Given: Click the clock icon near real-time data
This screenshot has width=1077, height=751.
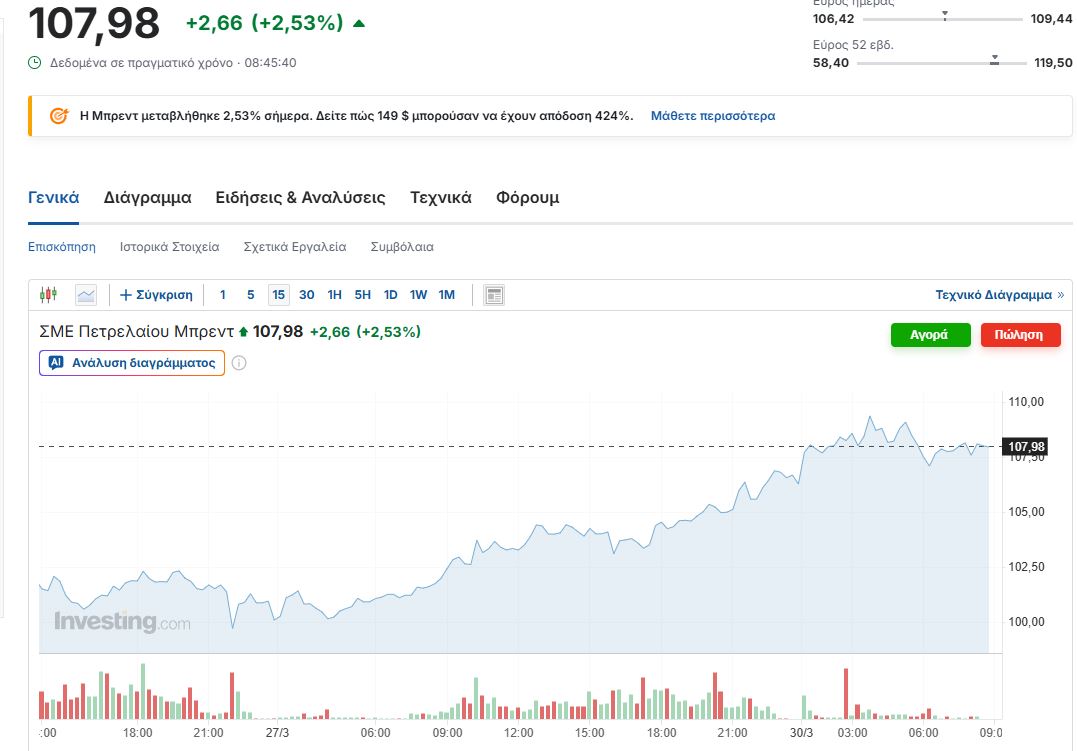Looking at the screenshot, I should pyautogui.click(x=35, y=63).
